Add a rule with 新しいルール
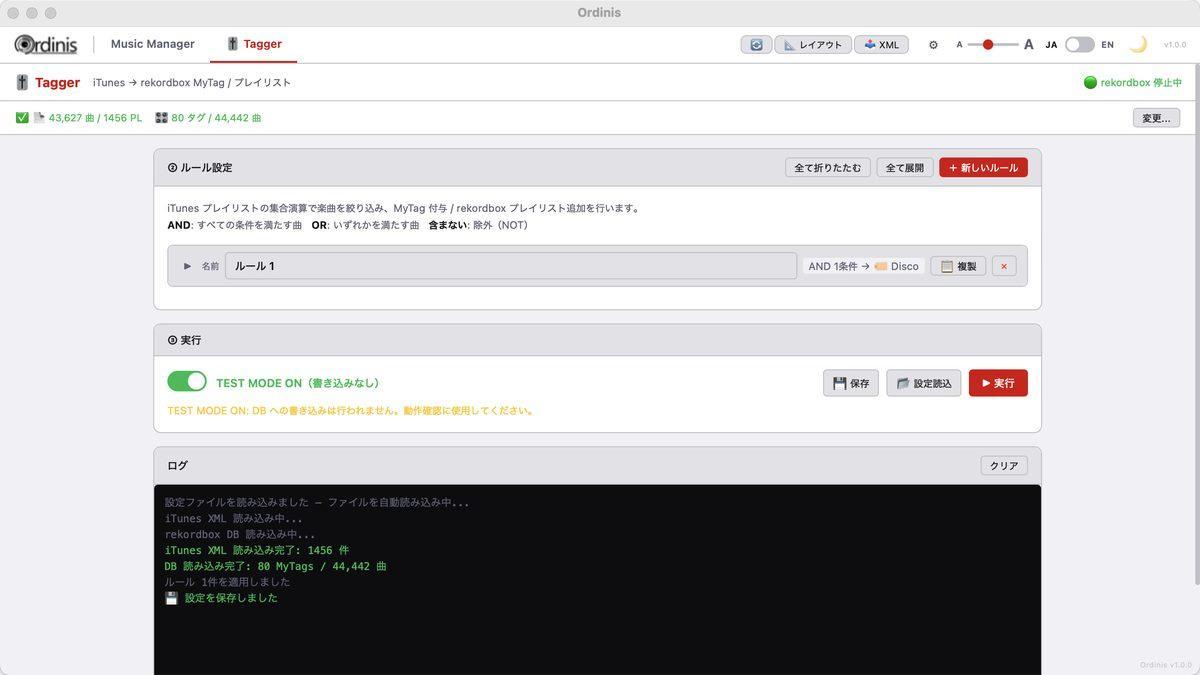This screenshot has height=675, width=1200. tap(983, 168)
